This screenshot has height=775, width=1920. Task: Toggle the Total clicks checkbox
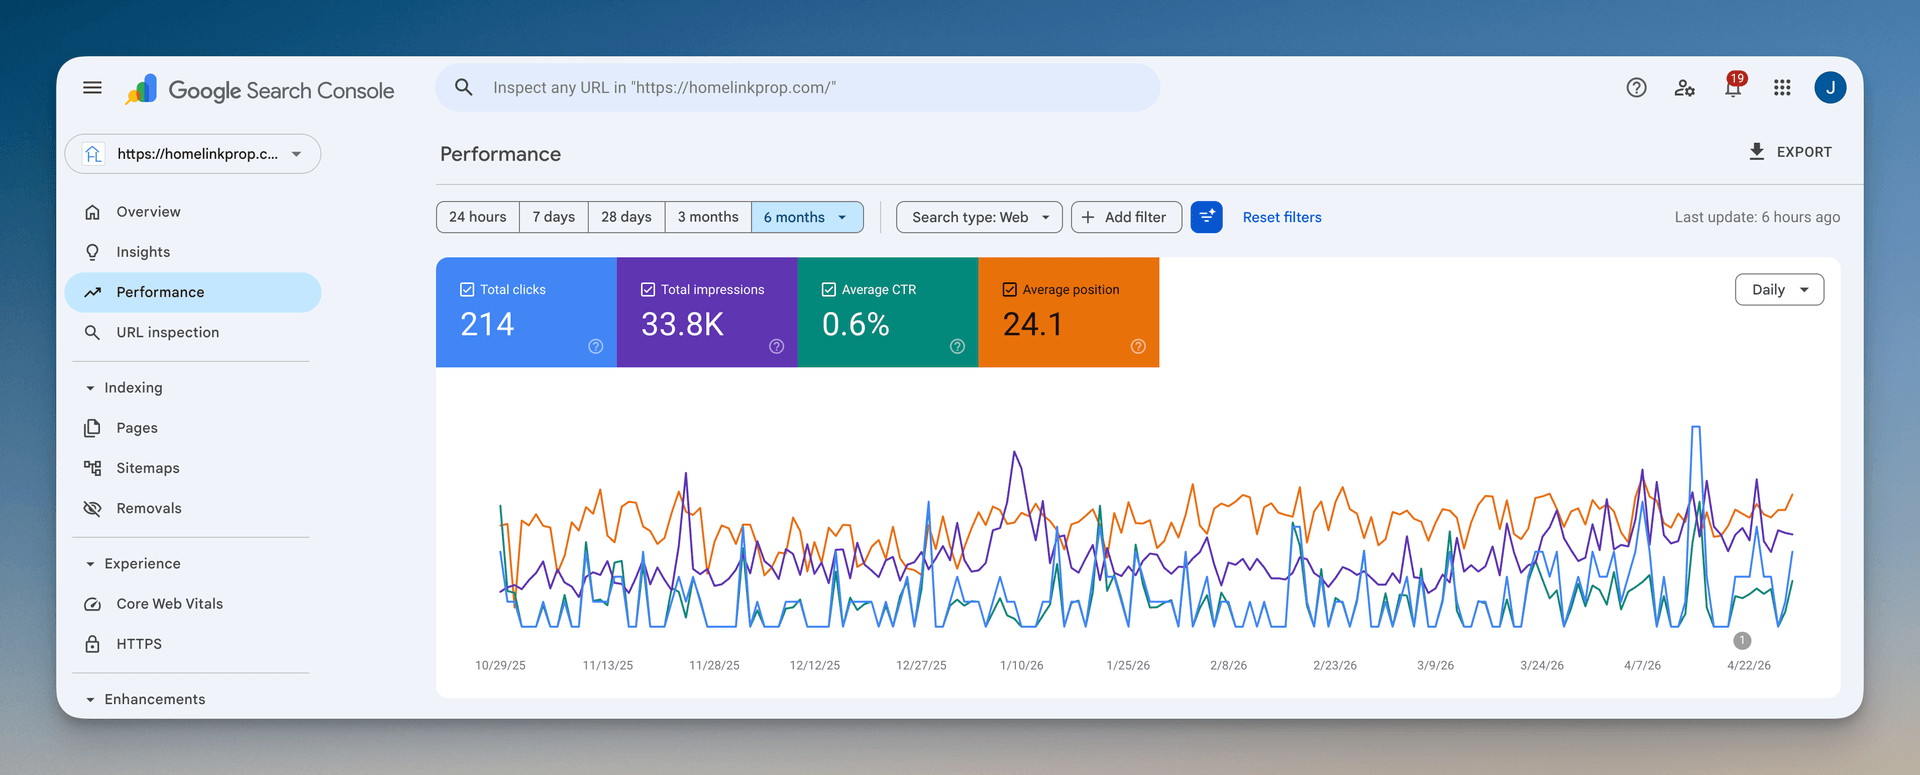point(467,289)
